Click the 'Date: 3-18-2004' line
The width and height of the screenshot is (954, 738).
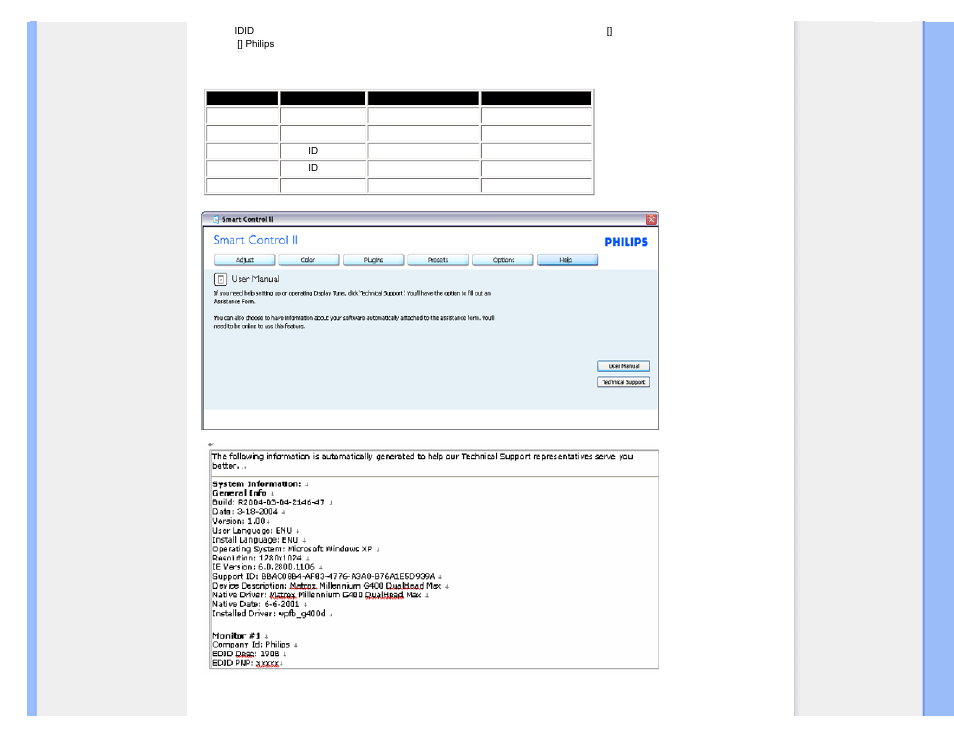tap(245, 512)
